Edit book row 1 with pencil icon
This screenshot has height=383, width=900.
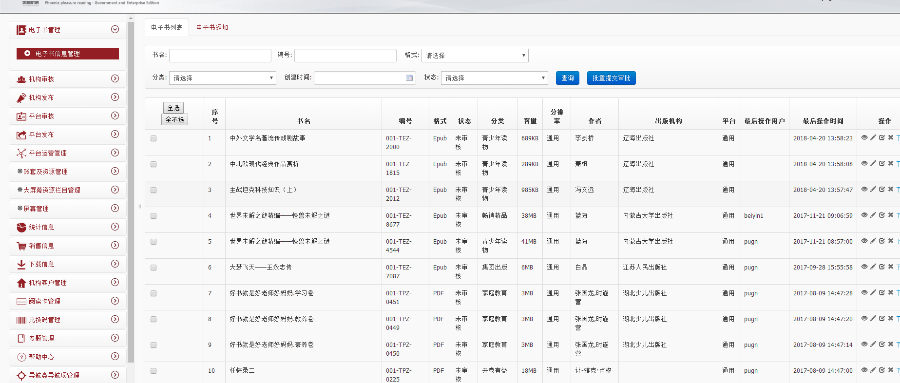pos(873,138)
